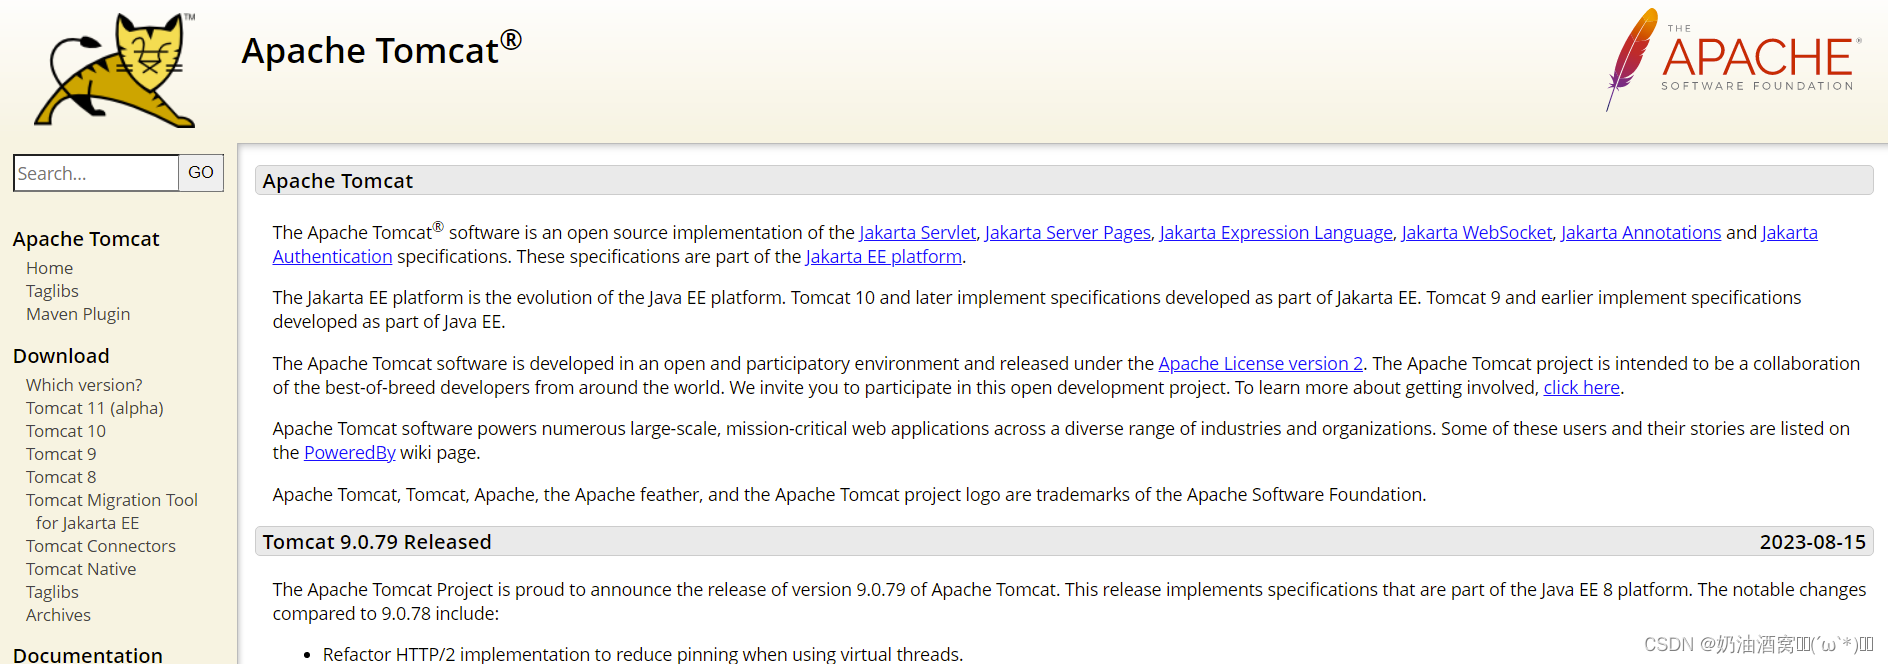Click the 'Refactor HTTP/2 implementation' bullet text

tap(643, 654)
